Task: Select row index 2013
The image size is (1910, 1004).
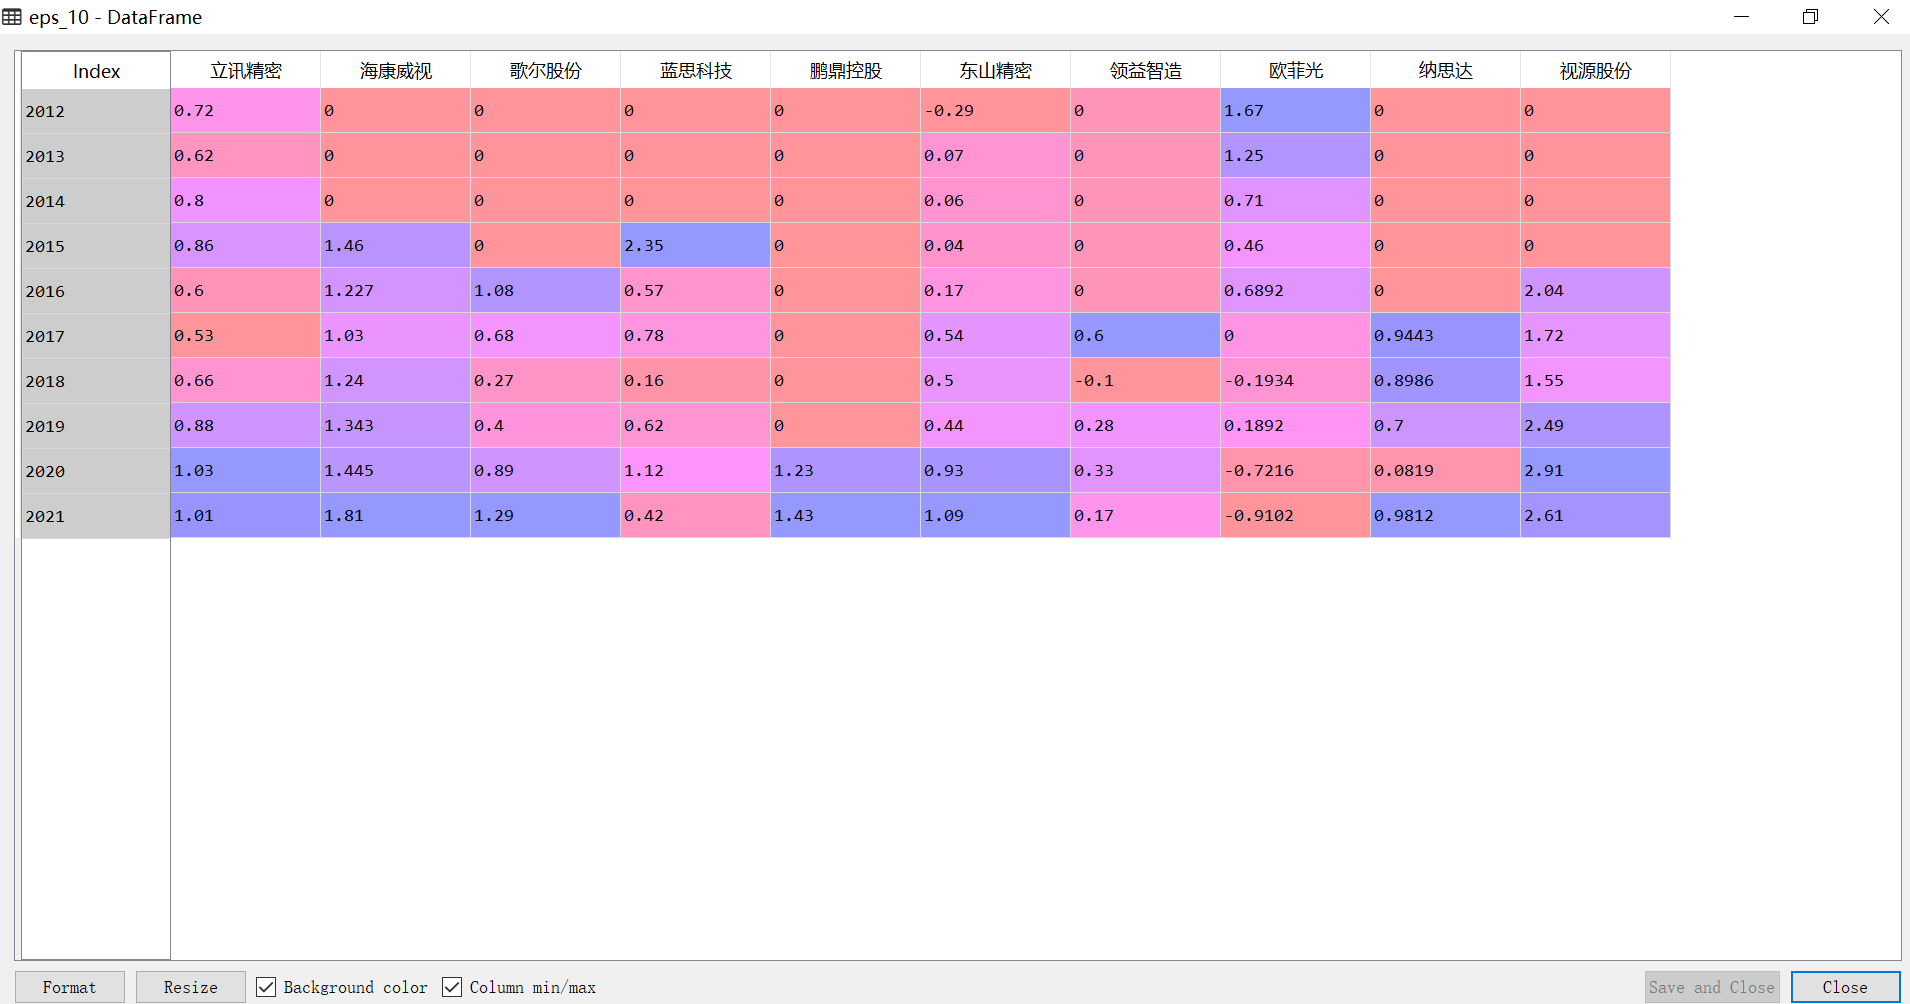Action: tap(96, 156)
